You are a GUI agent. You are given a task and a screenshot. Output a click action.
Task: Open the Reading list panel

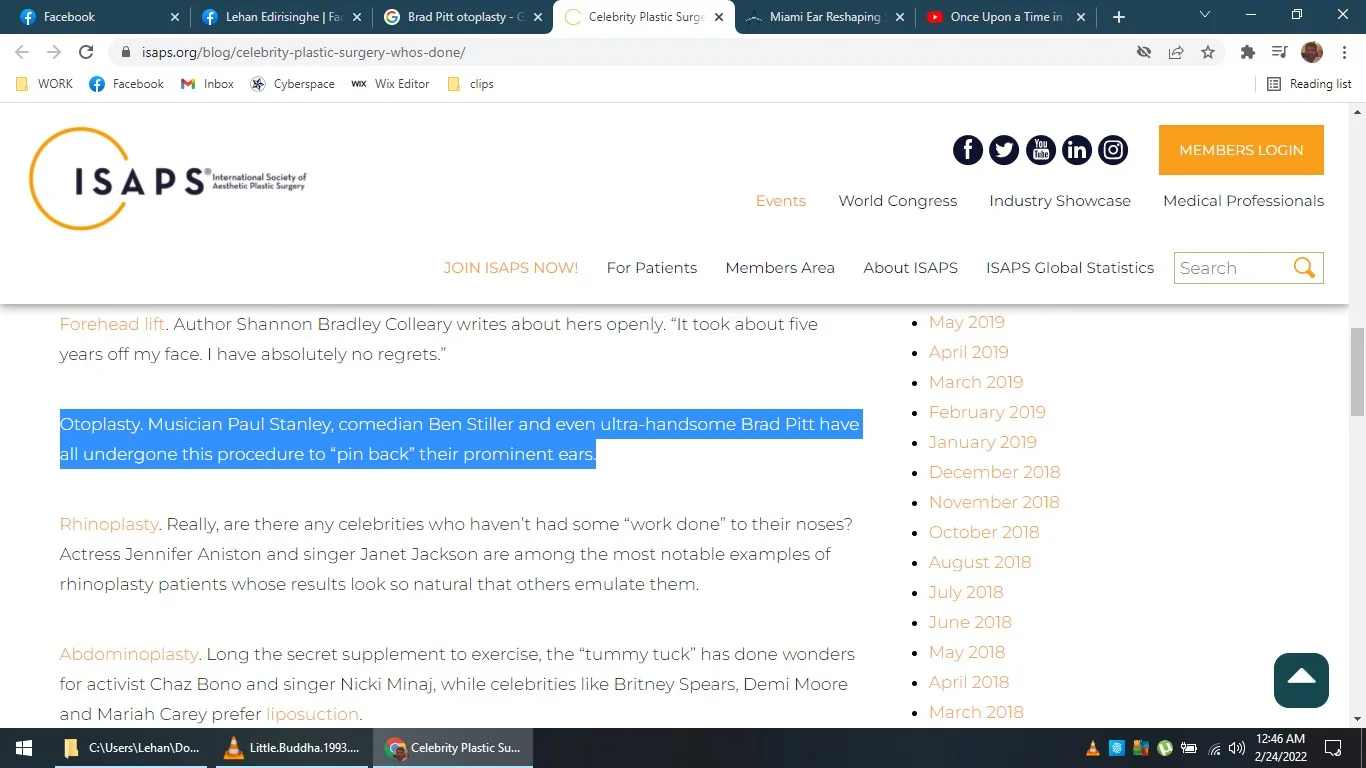tap(1309, 84)
